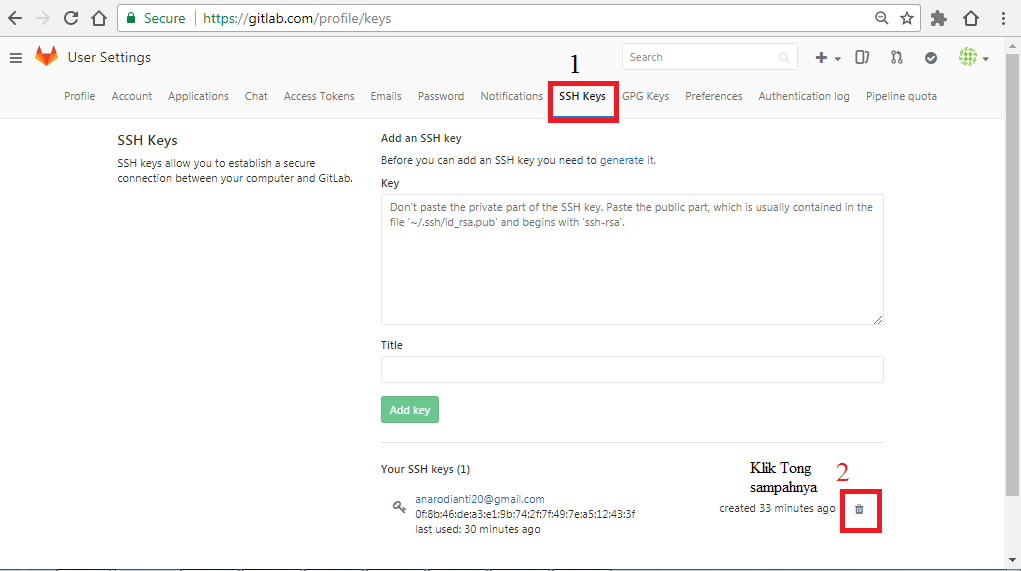The image size is (1021, 571).
Task: Open the Pipeline quota tab
Action: click(901, 96)
